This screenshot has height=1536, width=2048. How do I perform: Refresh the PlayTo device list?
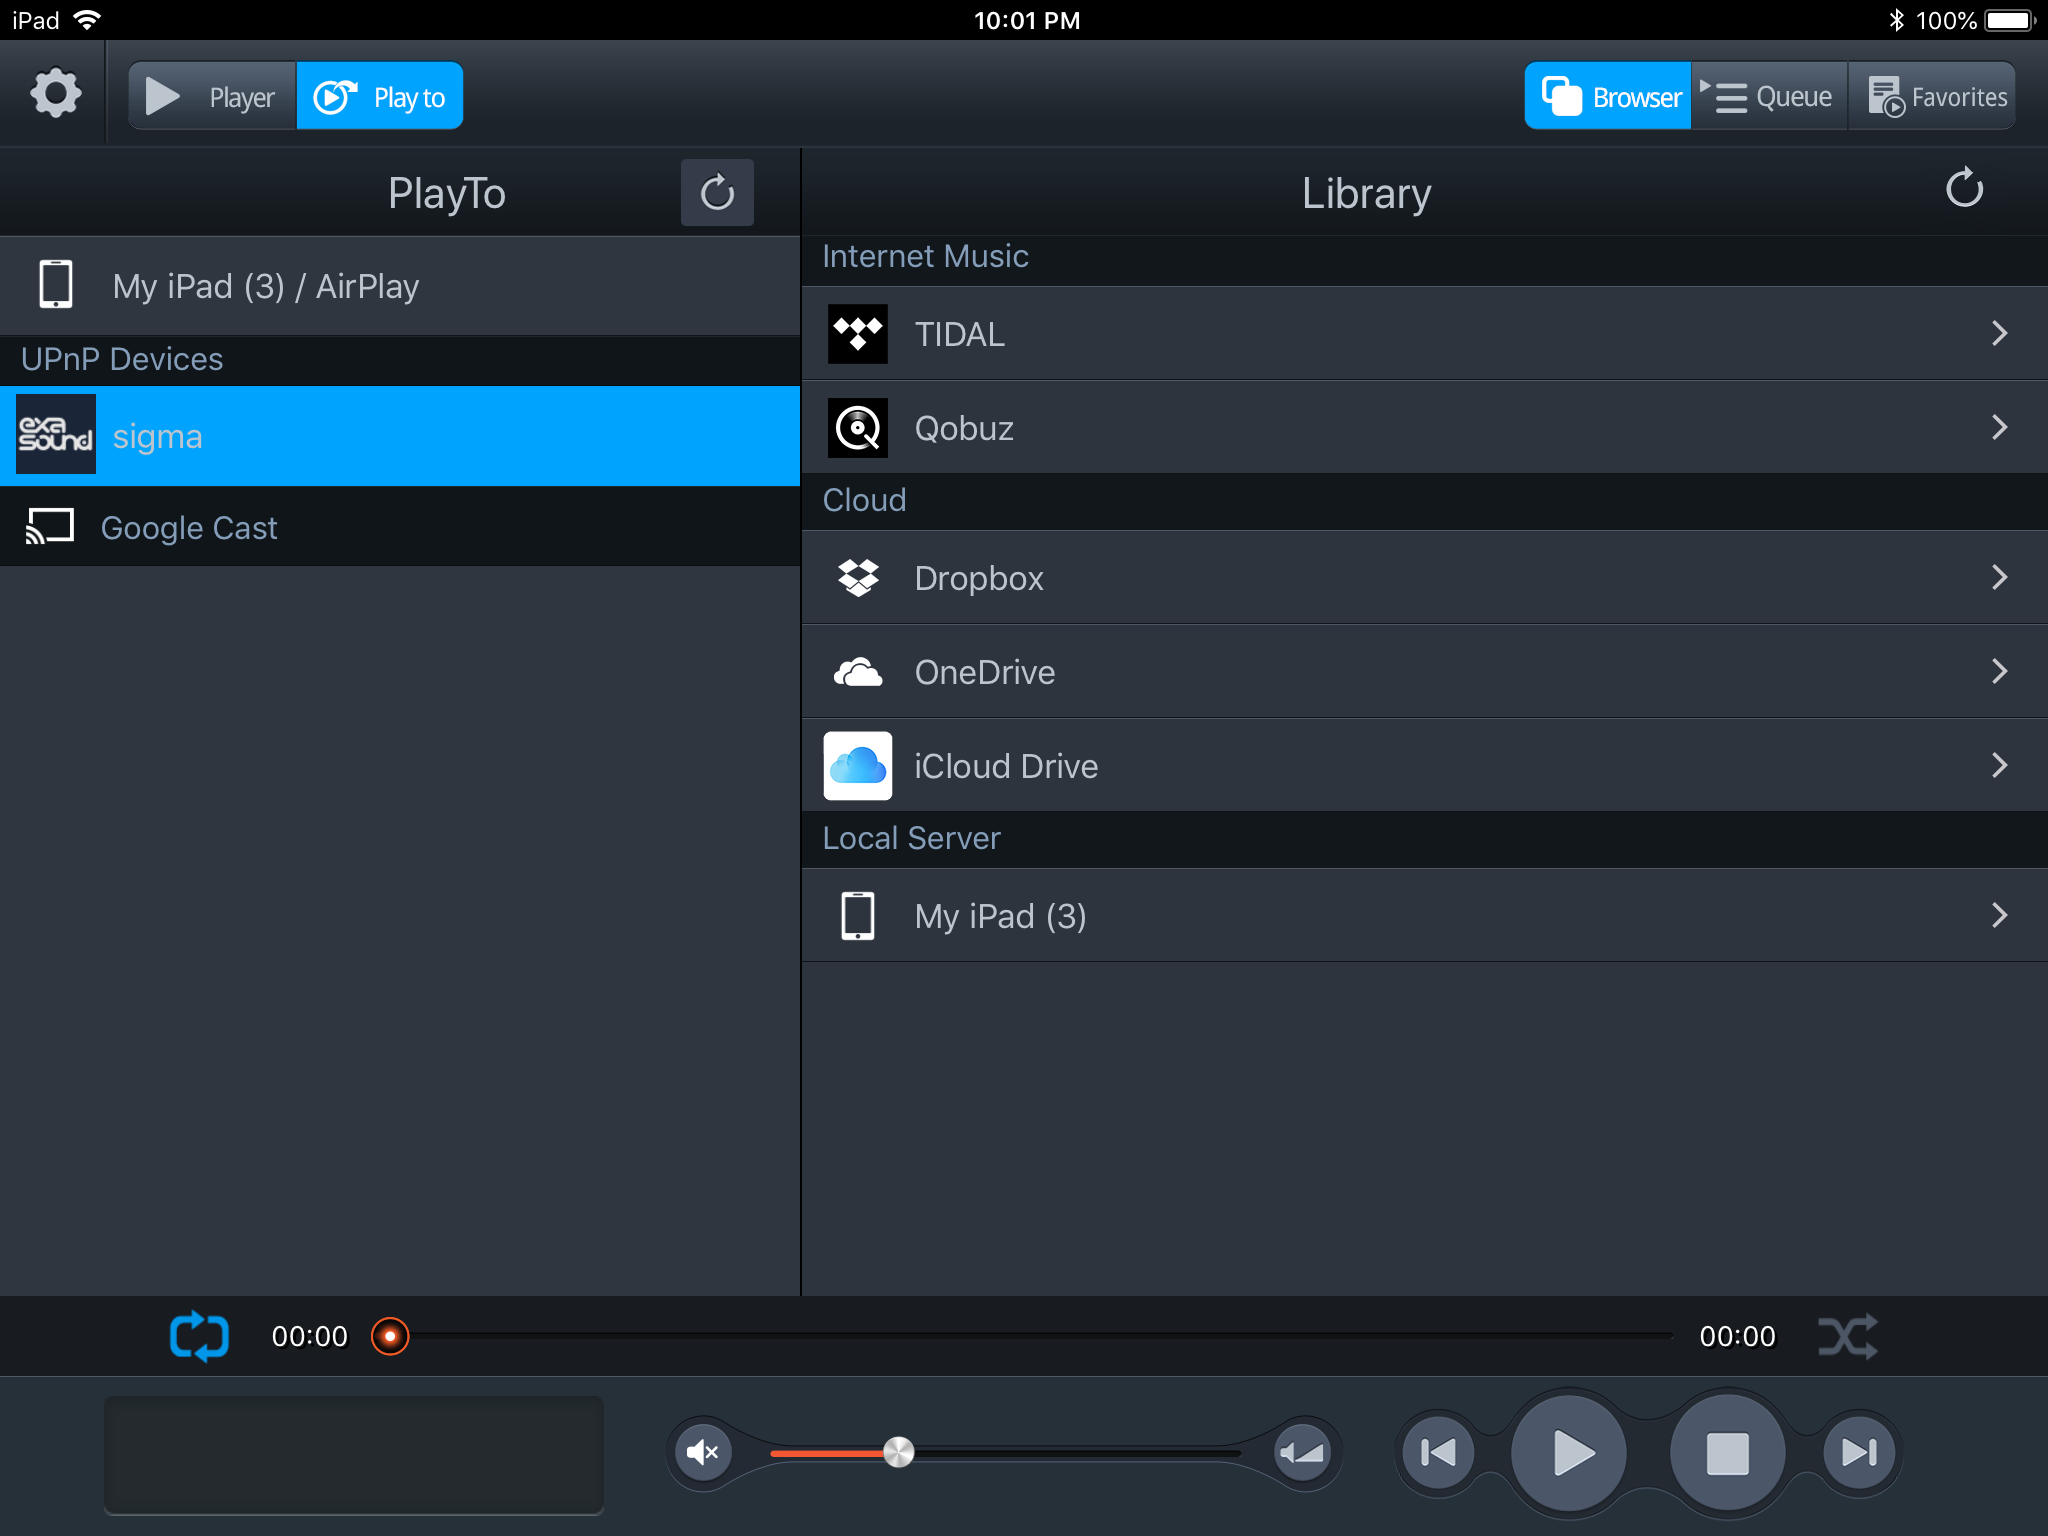point(717,192)
